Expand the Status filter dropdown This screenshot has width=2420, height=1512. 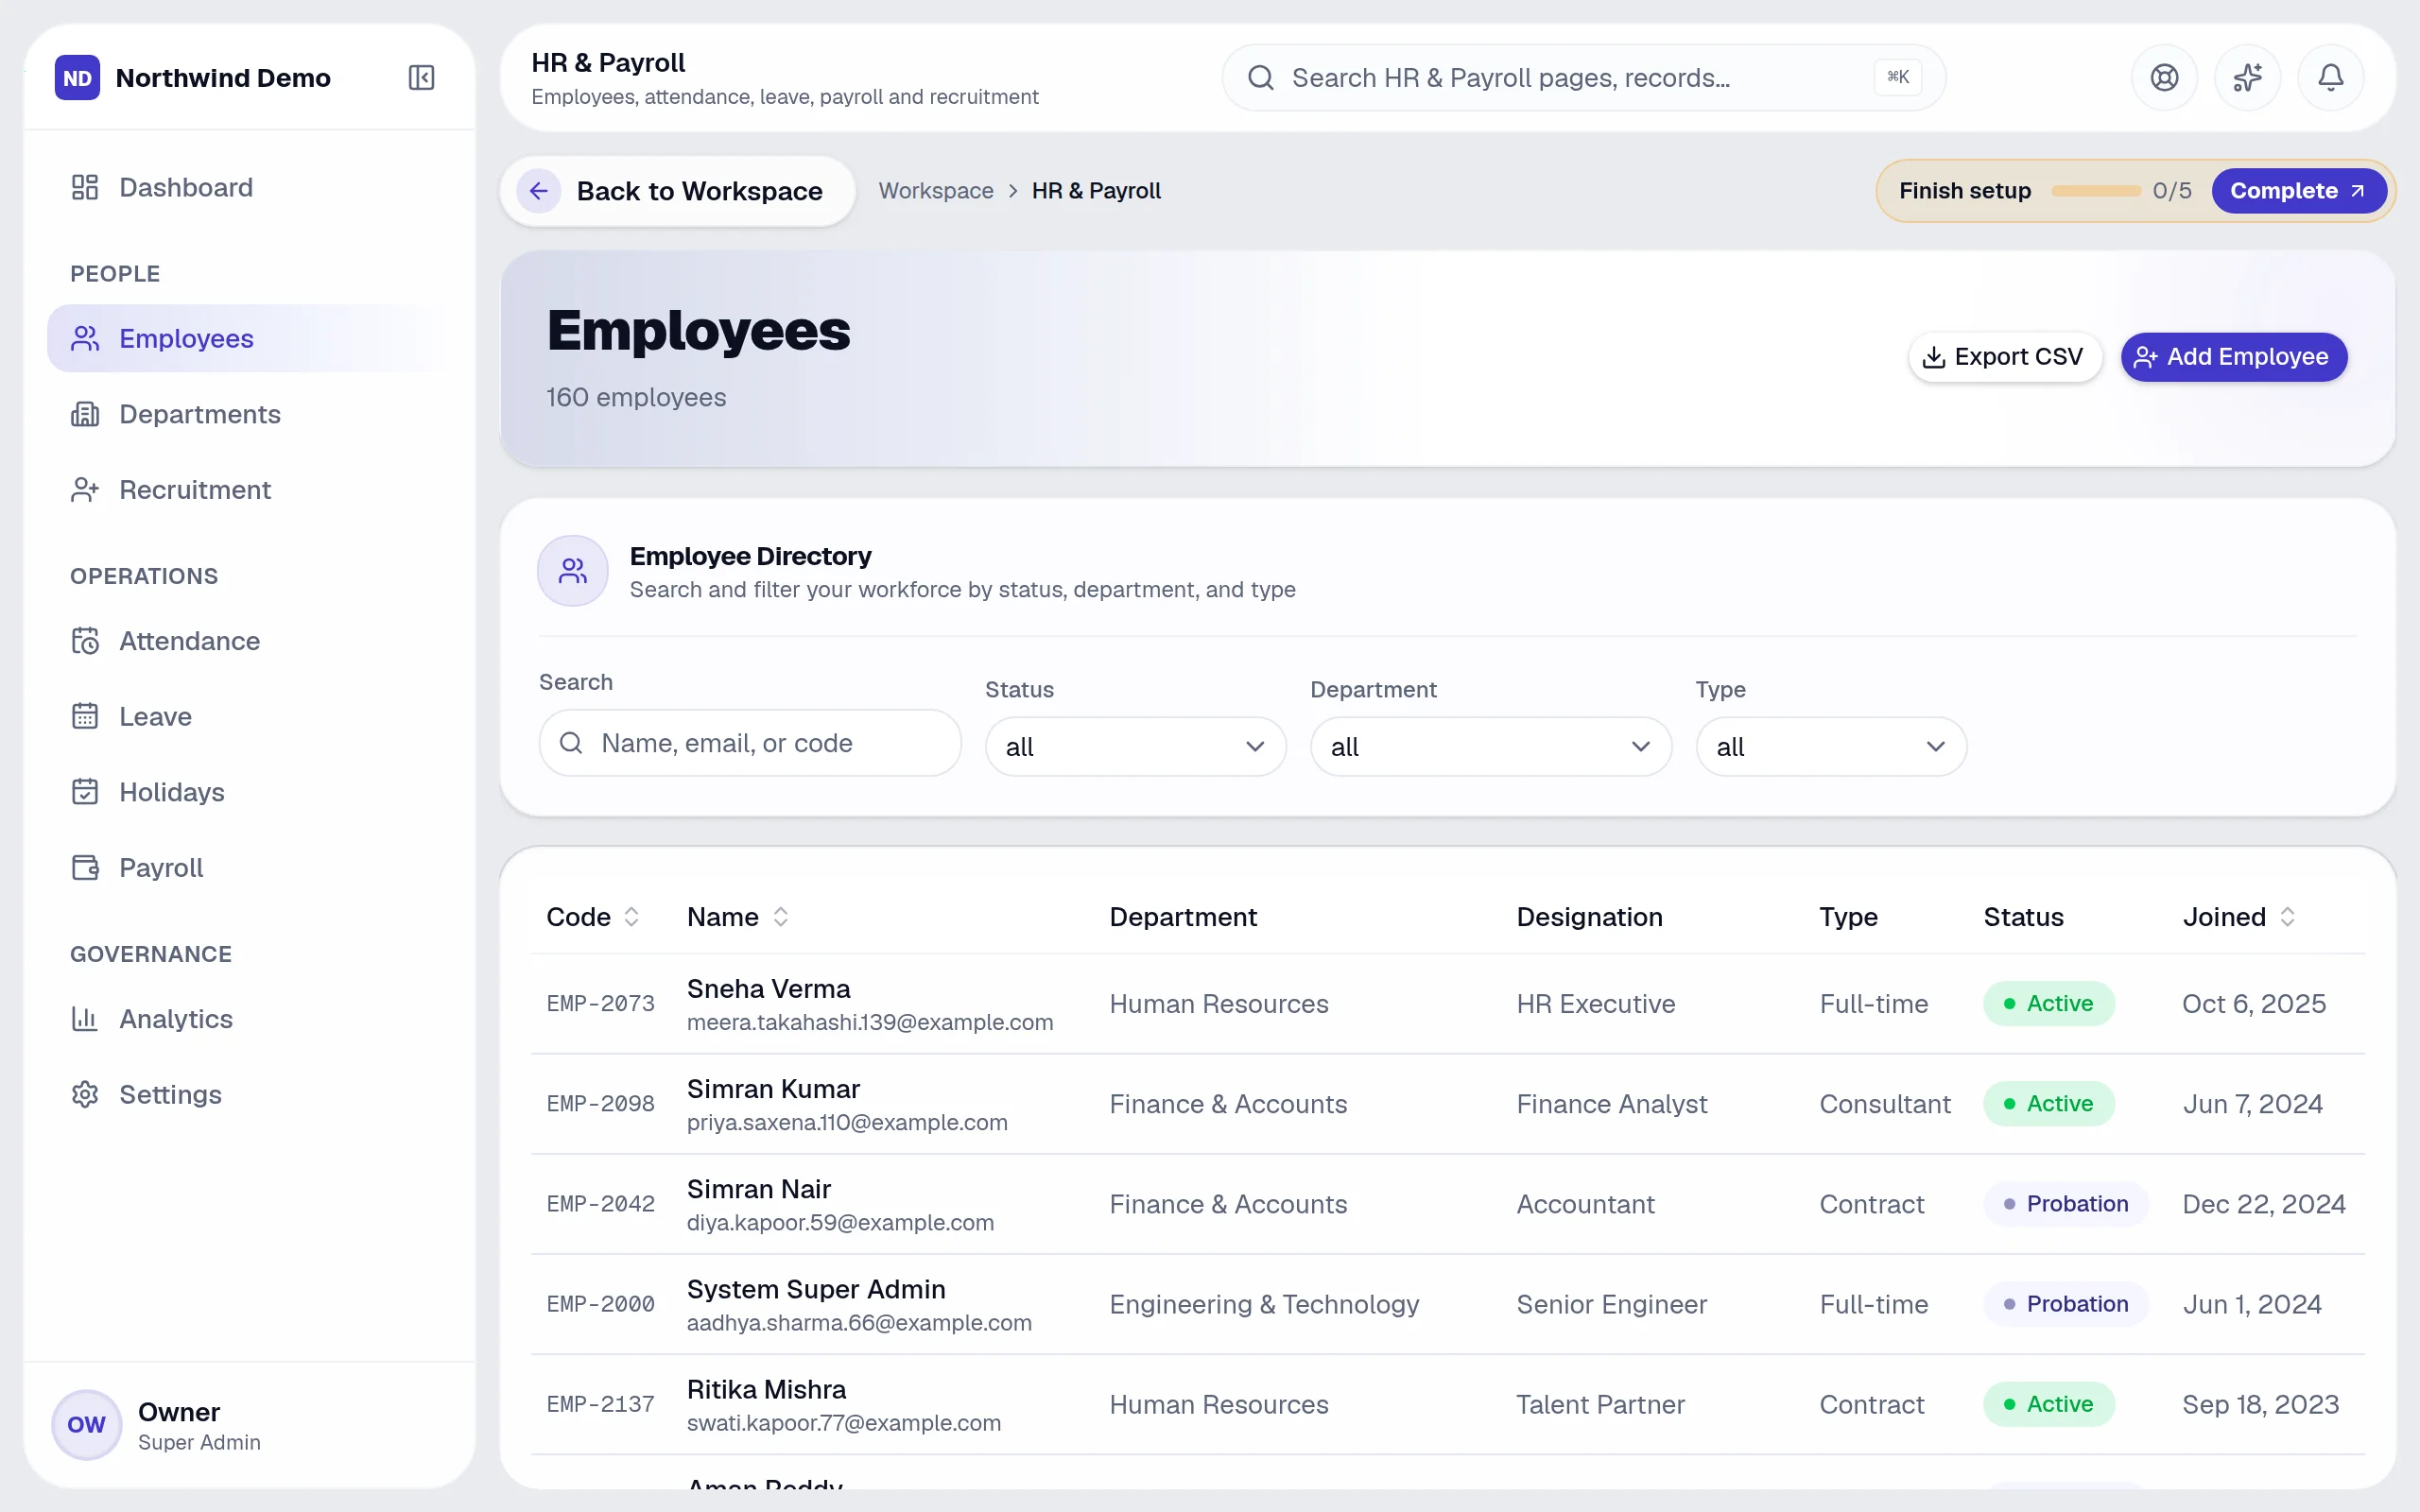coord(1135,747)
